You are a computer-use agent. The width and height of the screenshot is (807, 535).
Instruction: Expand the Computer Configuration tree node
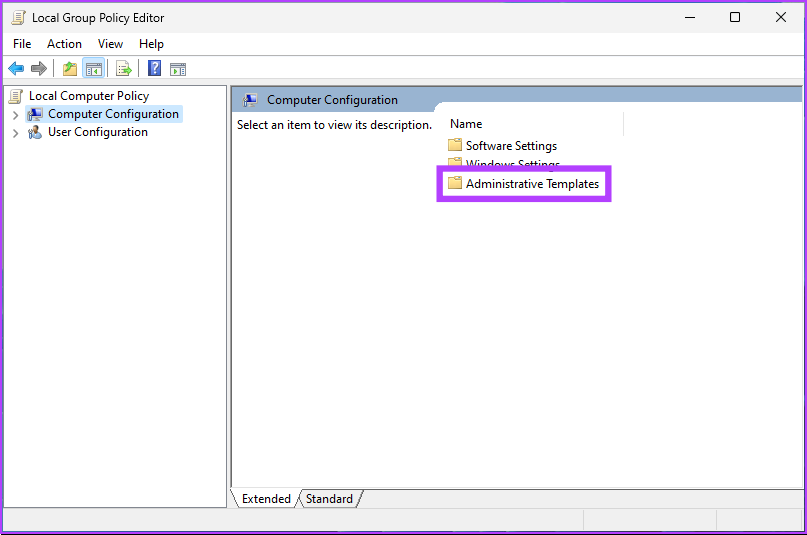pyautogui.click(x=15, y=115)
